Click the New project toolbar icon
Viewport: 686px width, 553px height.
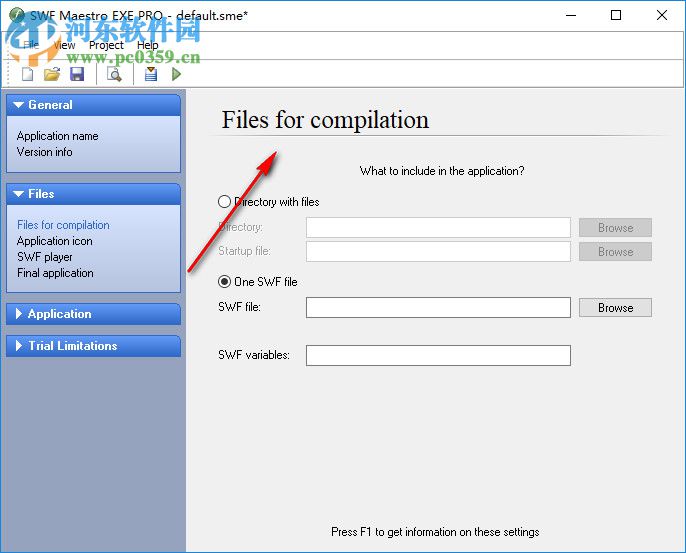click(x=28, y=74)
